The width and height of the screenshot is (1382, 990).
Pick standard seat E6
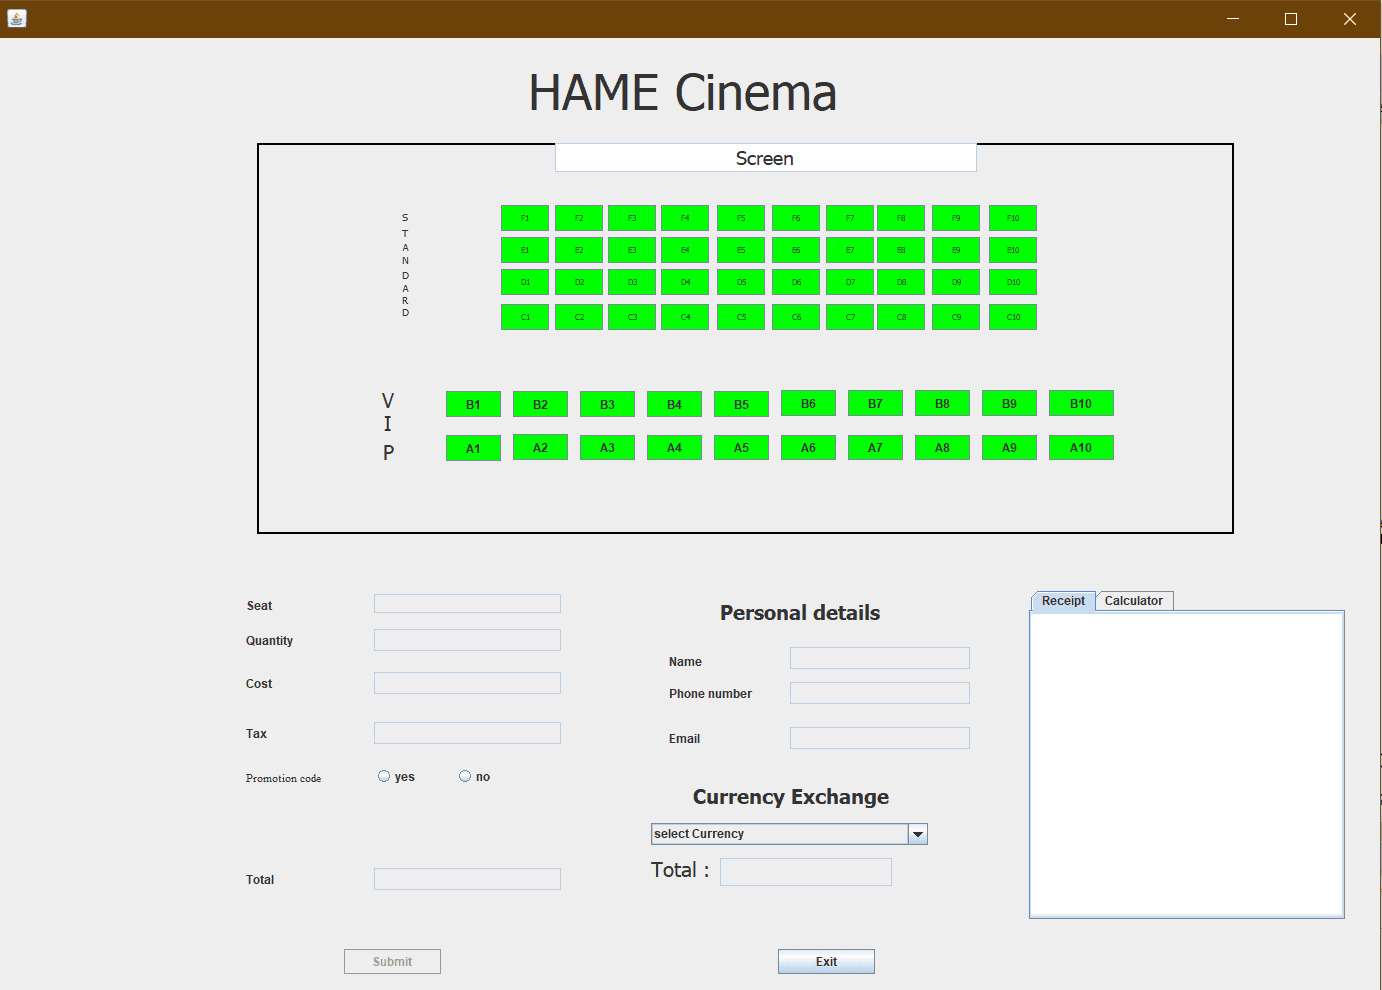pyautogui.click(x=796, y=250)
